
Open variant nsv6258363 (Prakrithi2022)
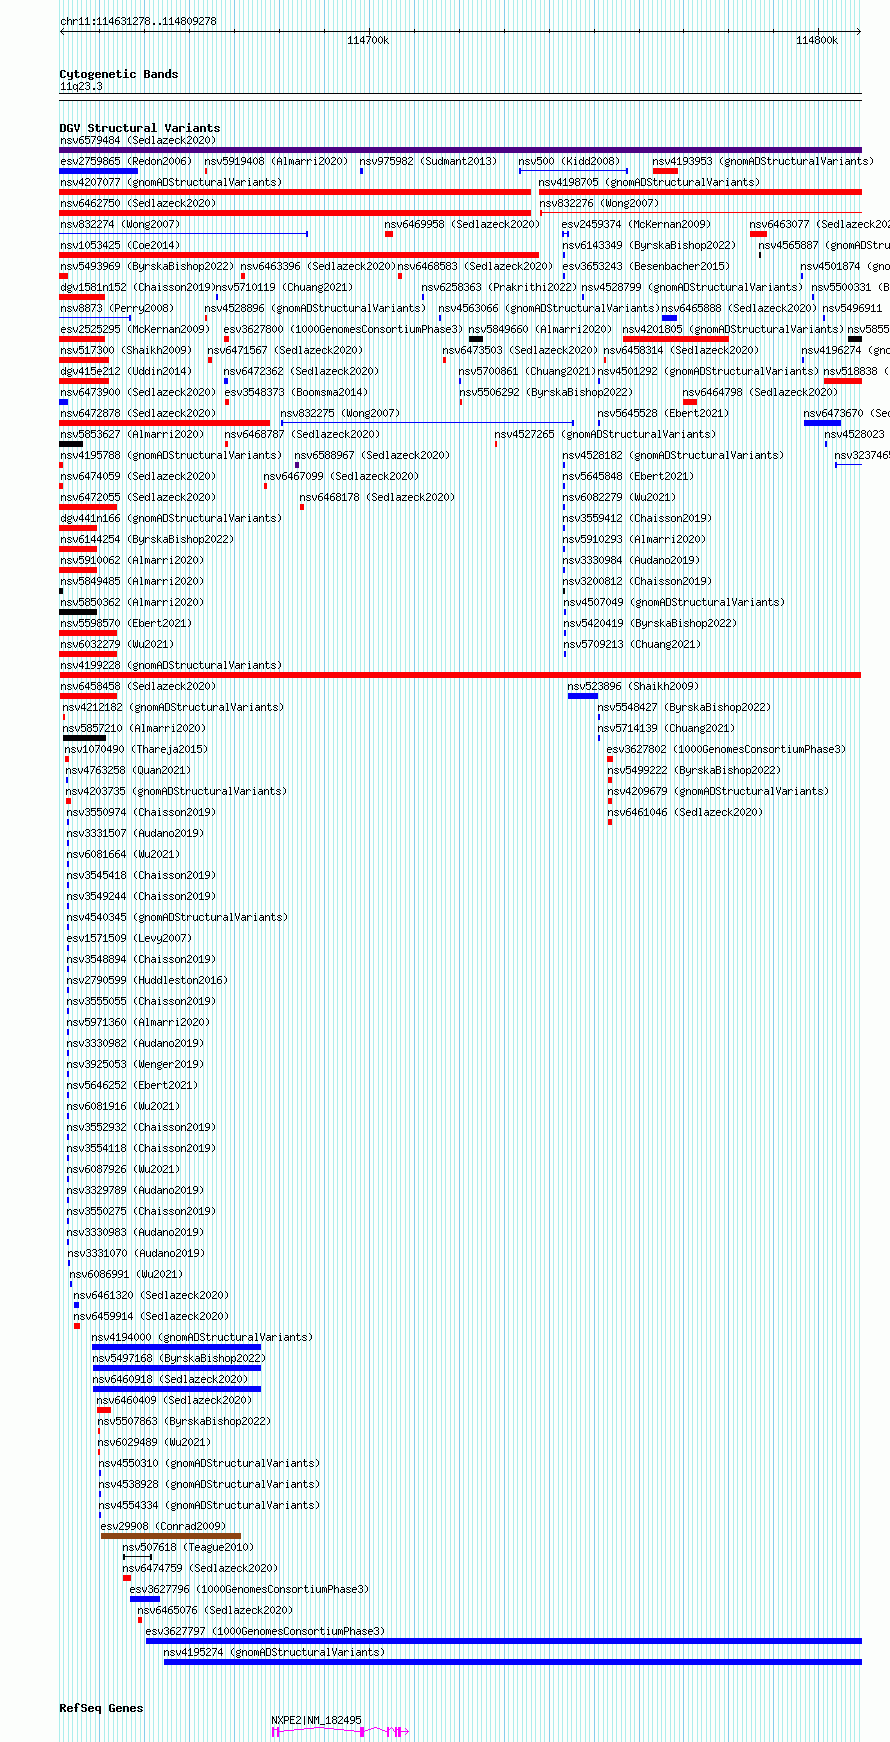click(499, 287)
